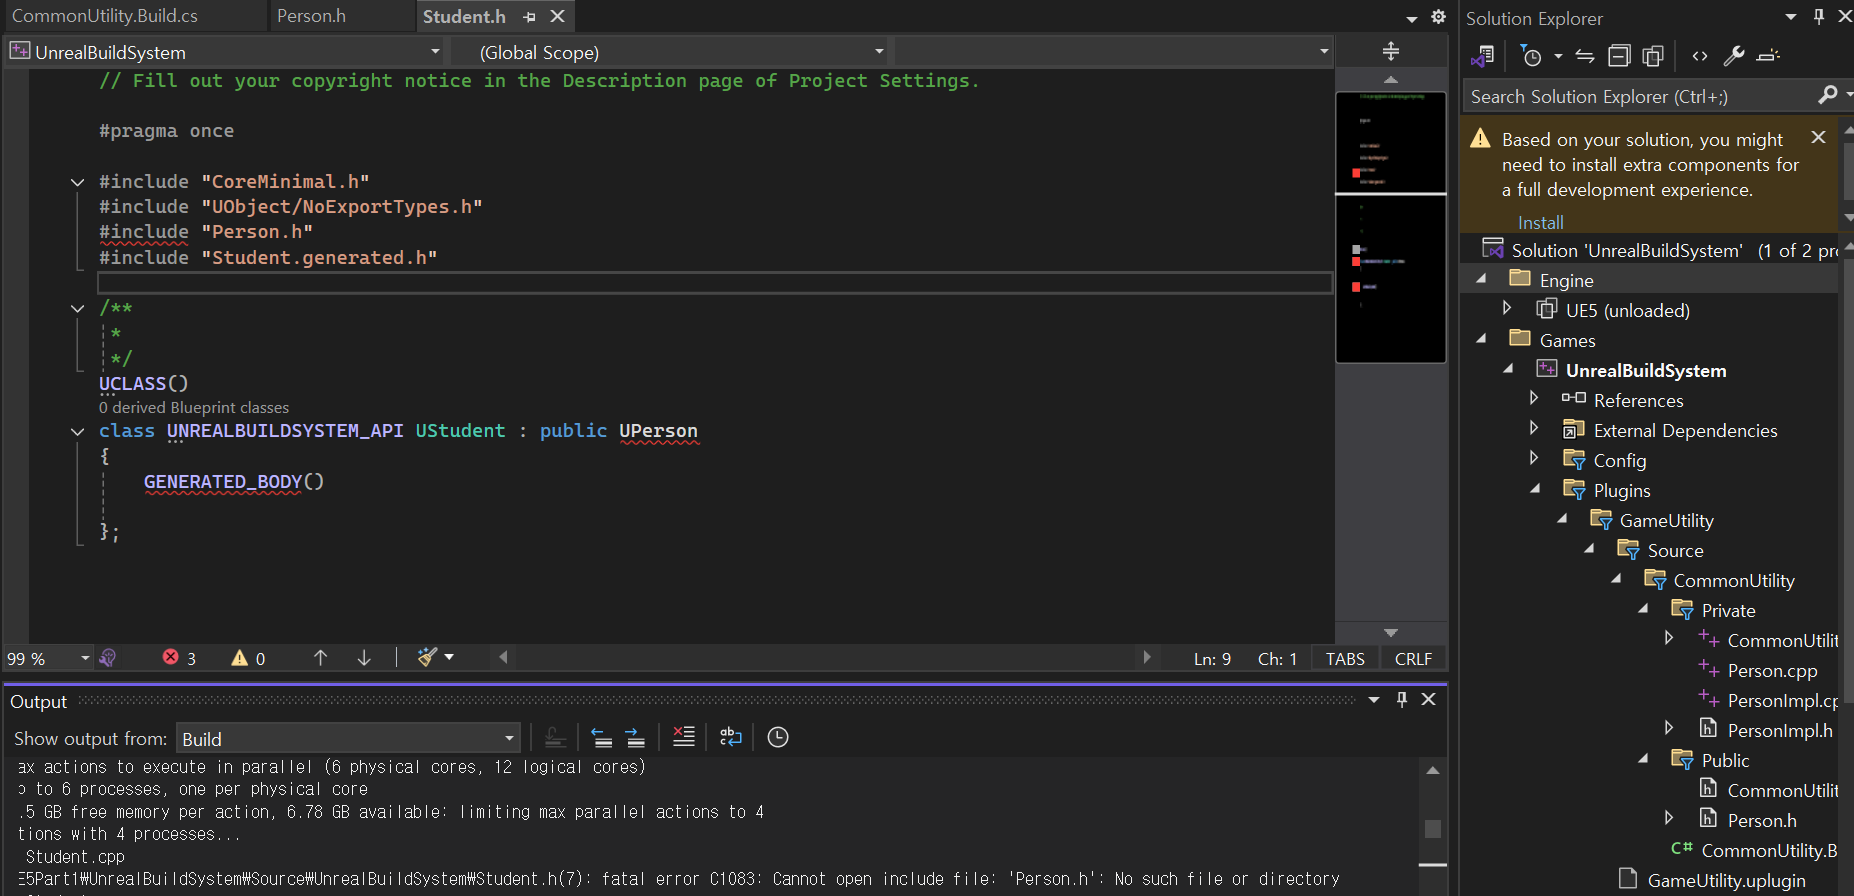This screenshot has width=1854, height=896.
Task: Auto-hide Solution Explorer with pin icon
Action: pos(1819,17)
